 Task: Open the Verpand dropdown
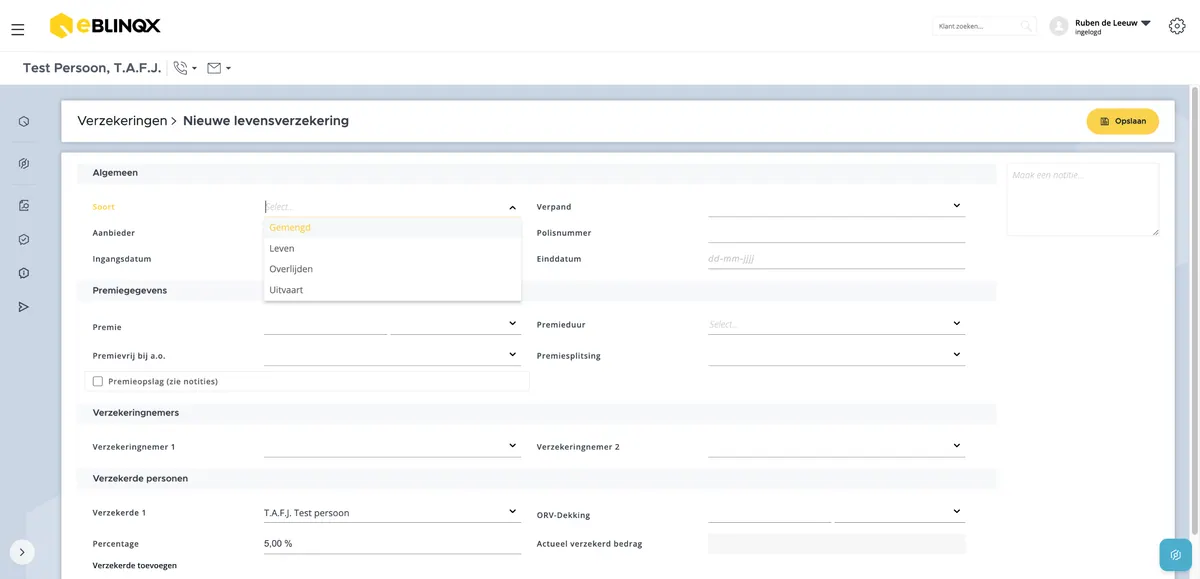pos(836,206)
